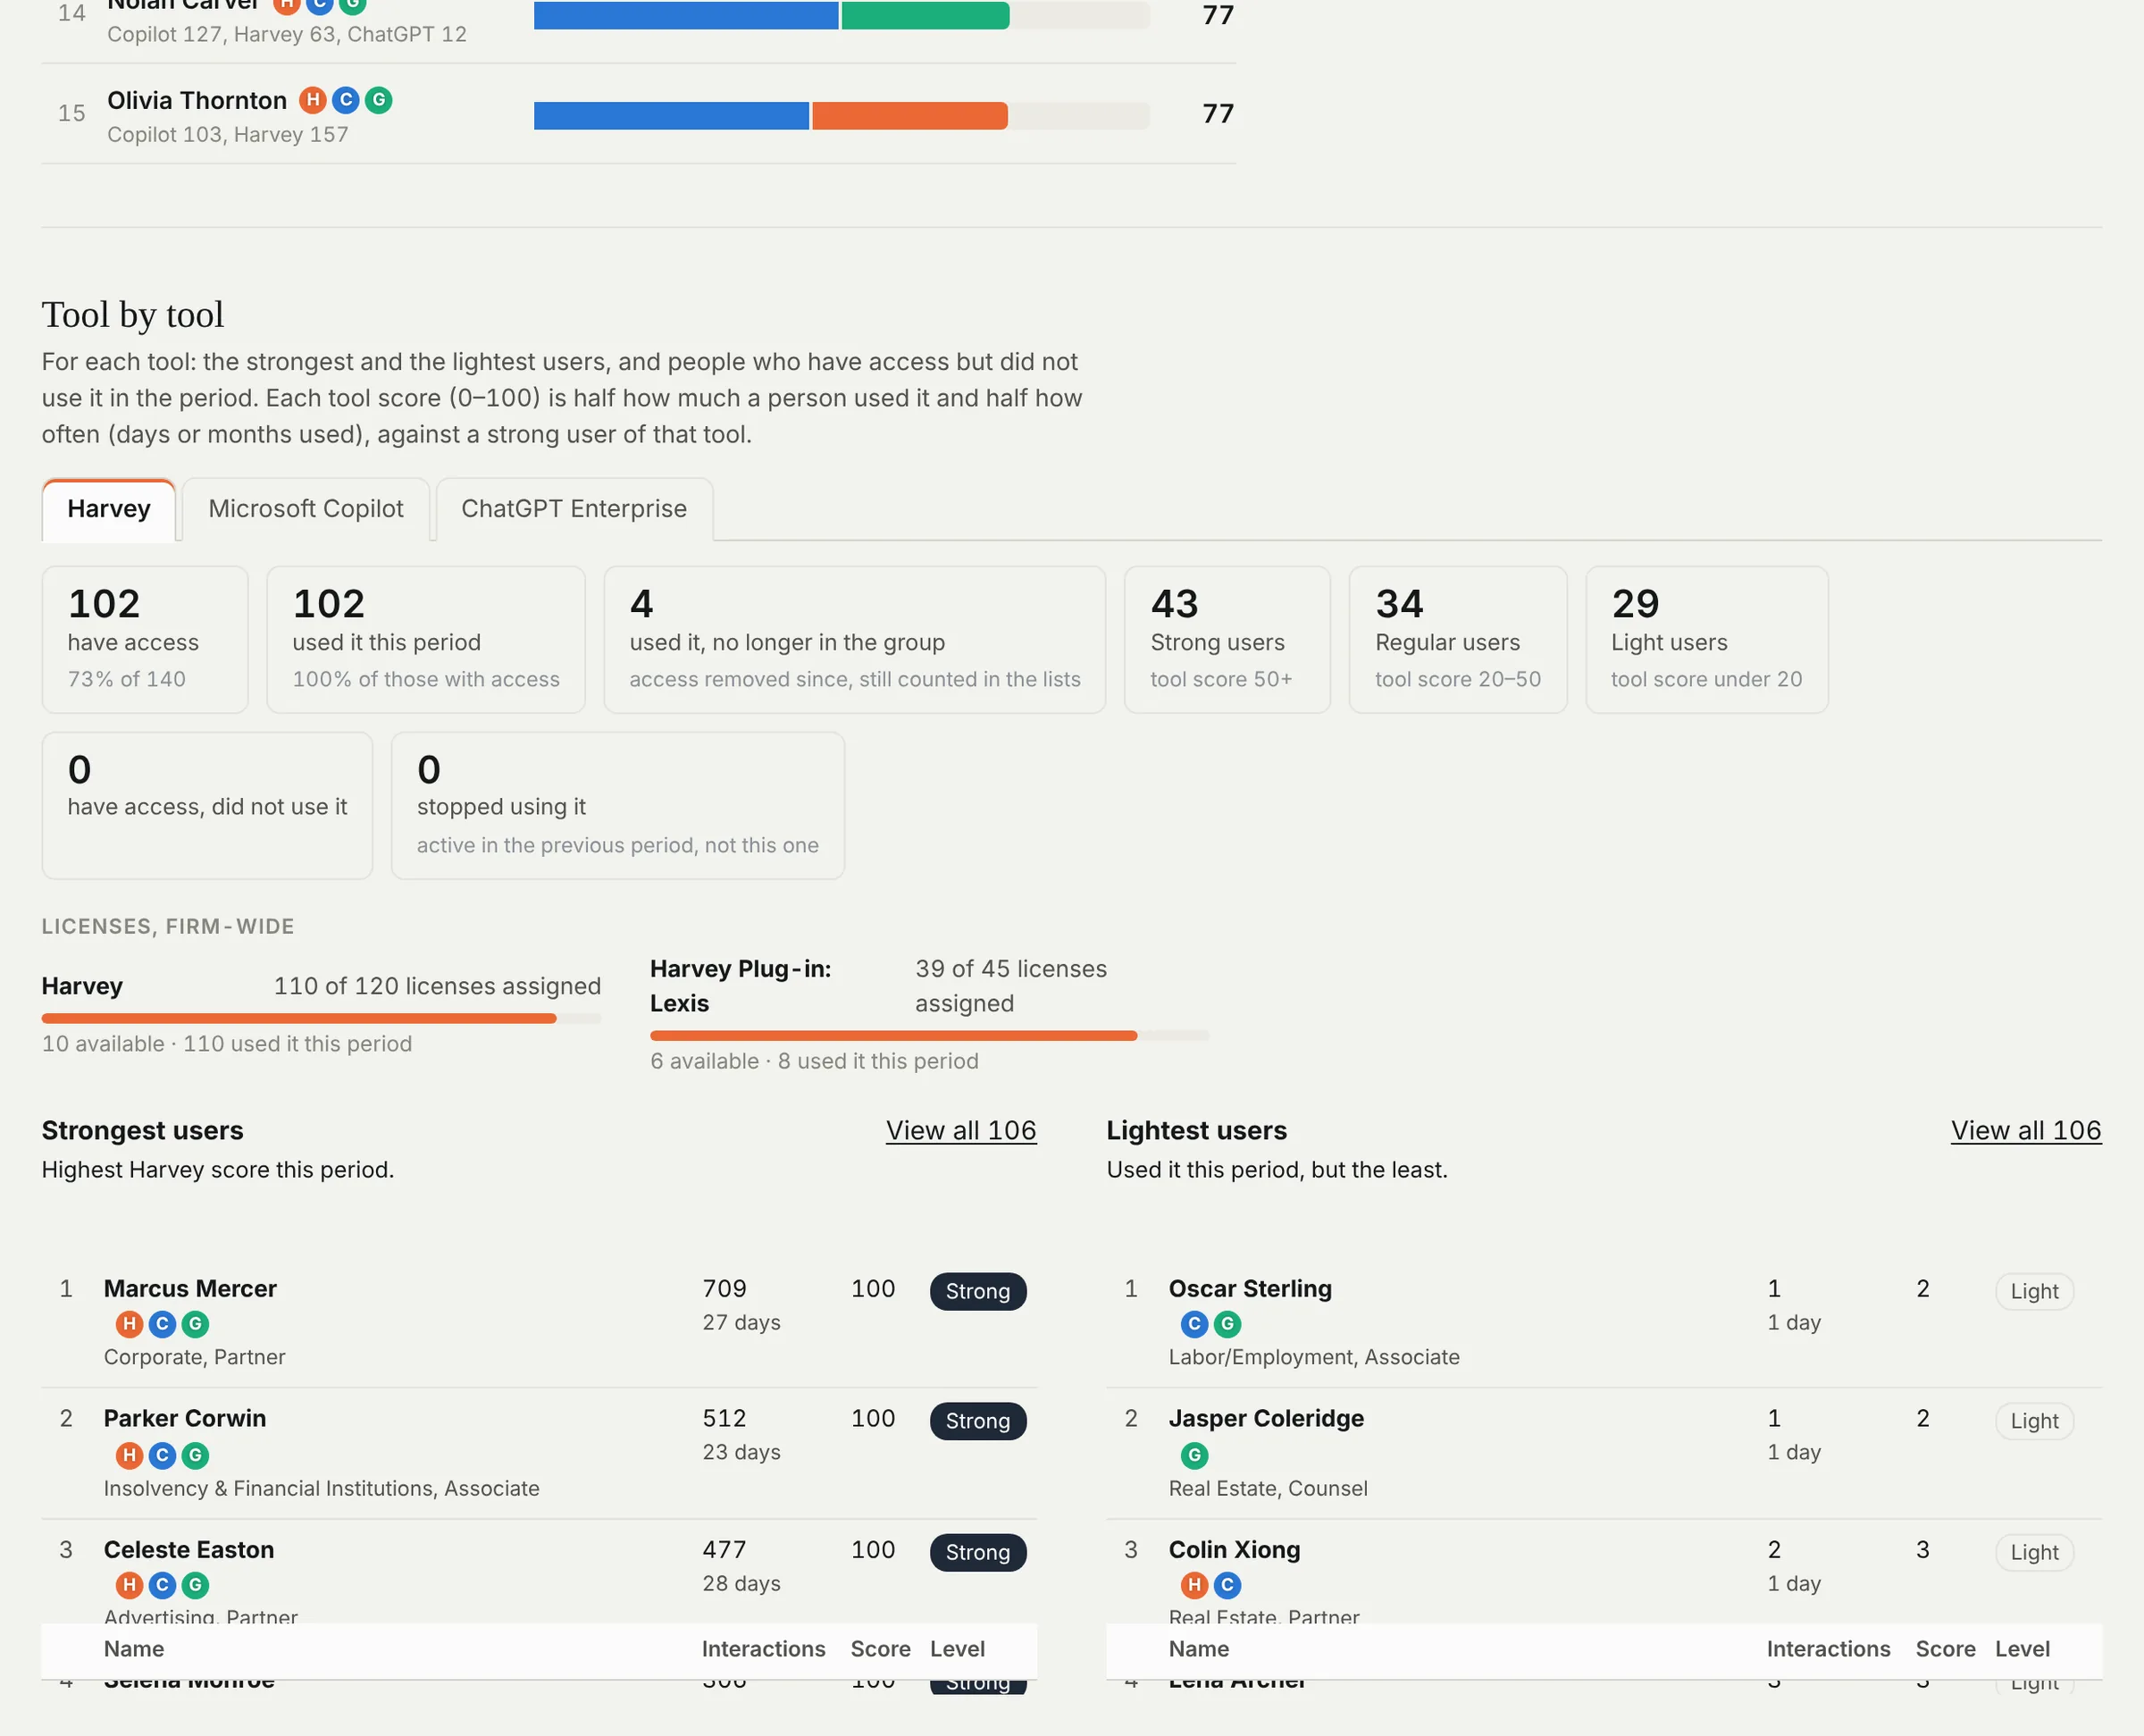
Task: Click Parker Corwin's Strong level badge
Action: point(978,1422)
